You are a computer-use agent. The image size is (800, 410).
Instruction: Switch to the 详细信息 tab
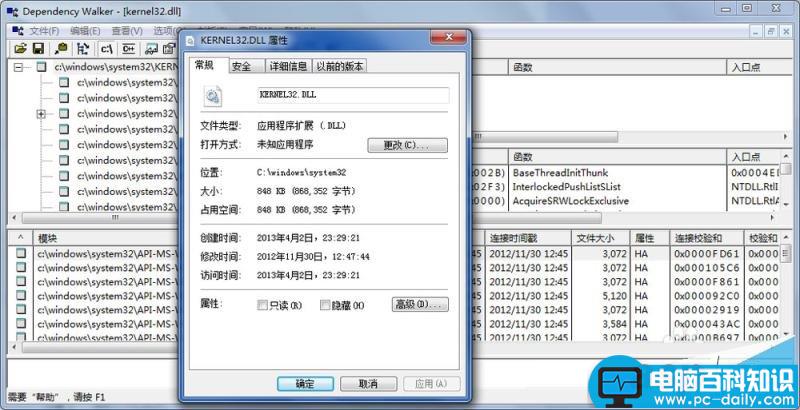[288, 66]
